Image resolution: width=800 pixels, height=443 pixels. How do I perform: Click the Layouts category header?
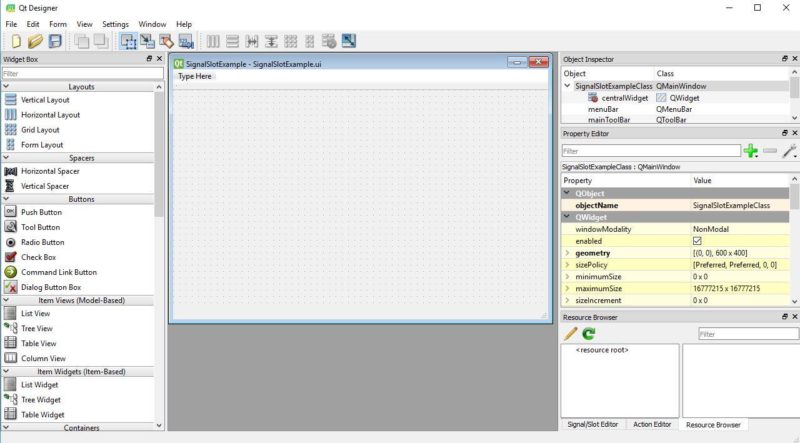coord(81,87)
